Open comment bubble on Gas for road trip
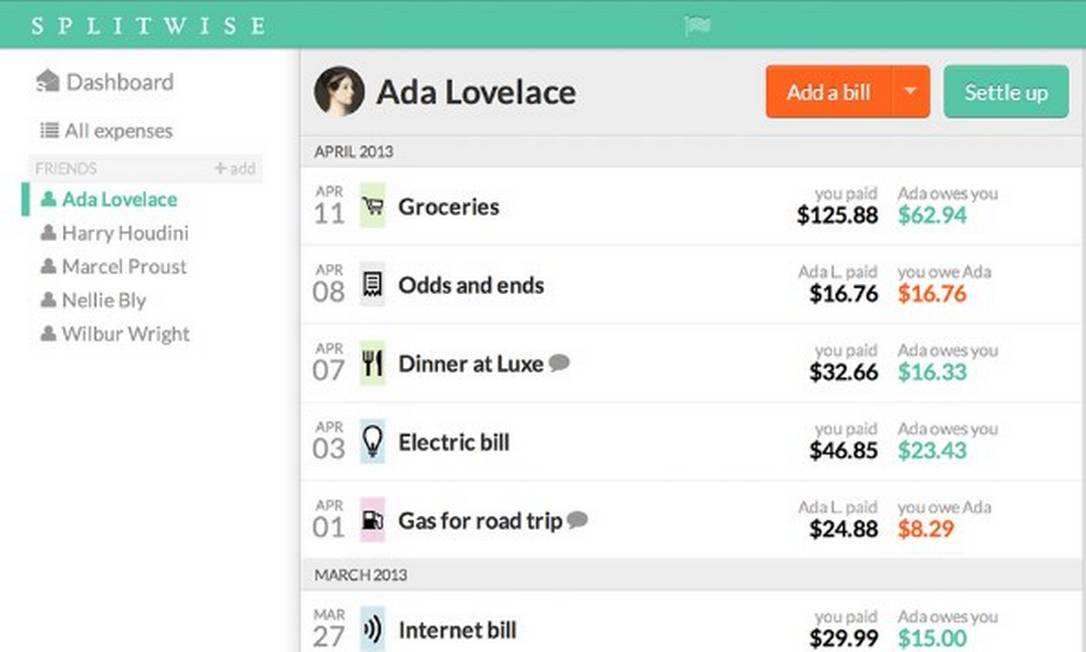Screen dimensions: 1086x652 pyautogui.click(x=577, y=520)
